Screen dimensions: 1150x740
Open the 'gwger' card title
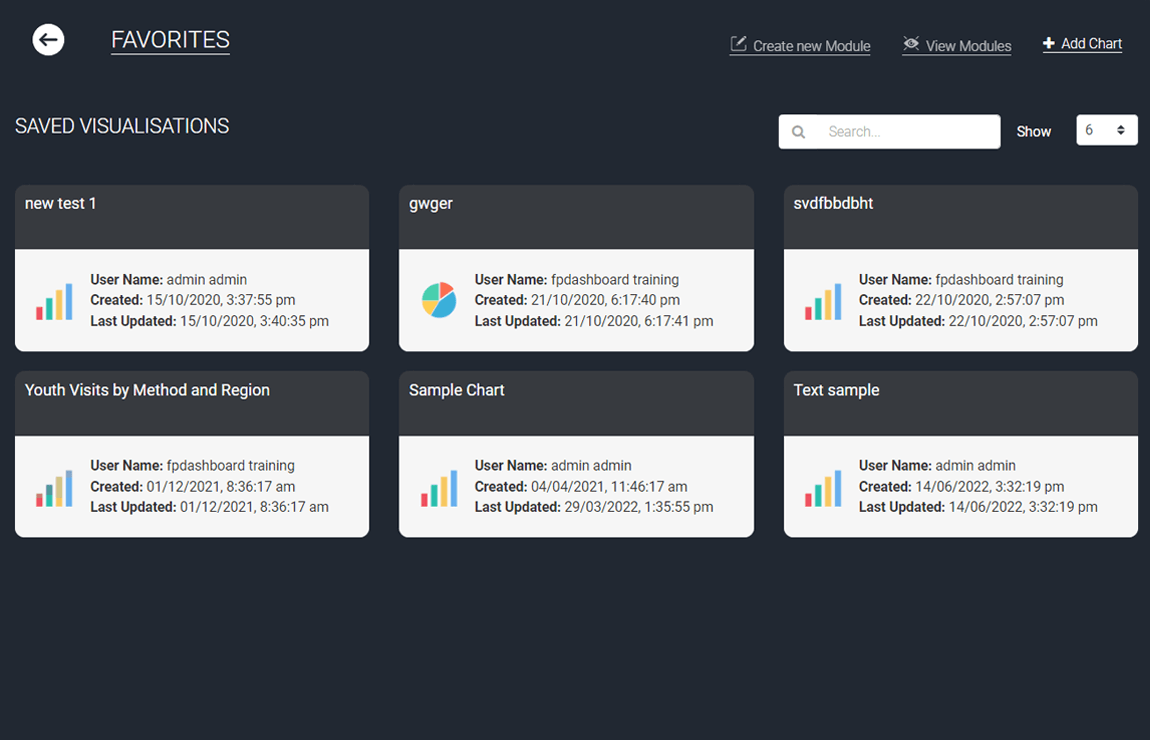(x=431, y=204)
